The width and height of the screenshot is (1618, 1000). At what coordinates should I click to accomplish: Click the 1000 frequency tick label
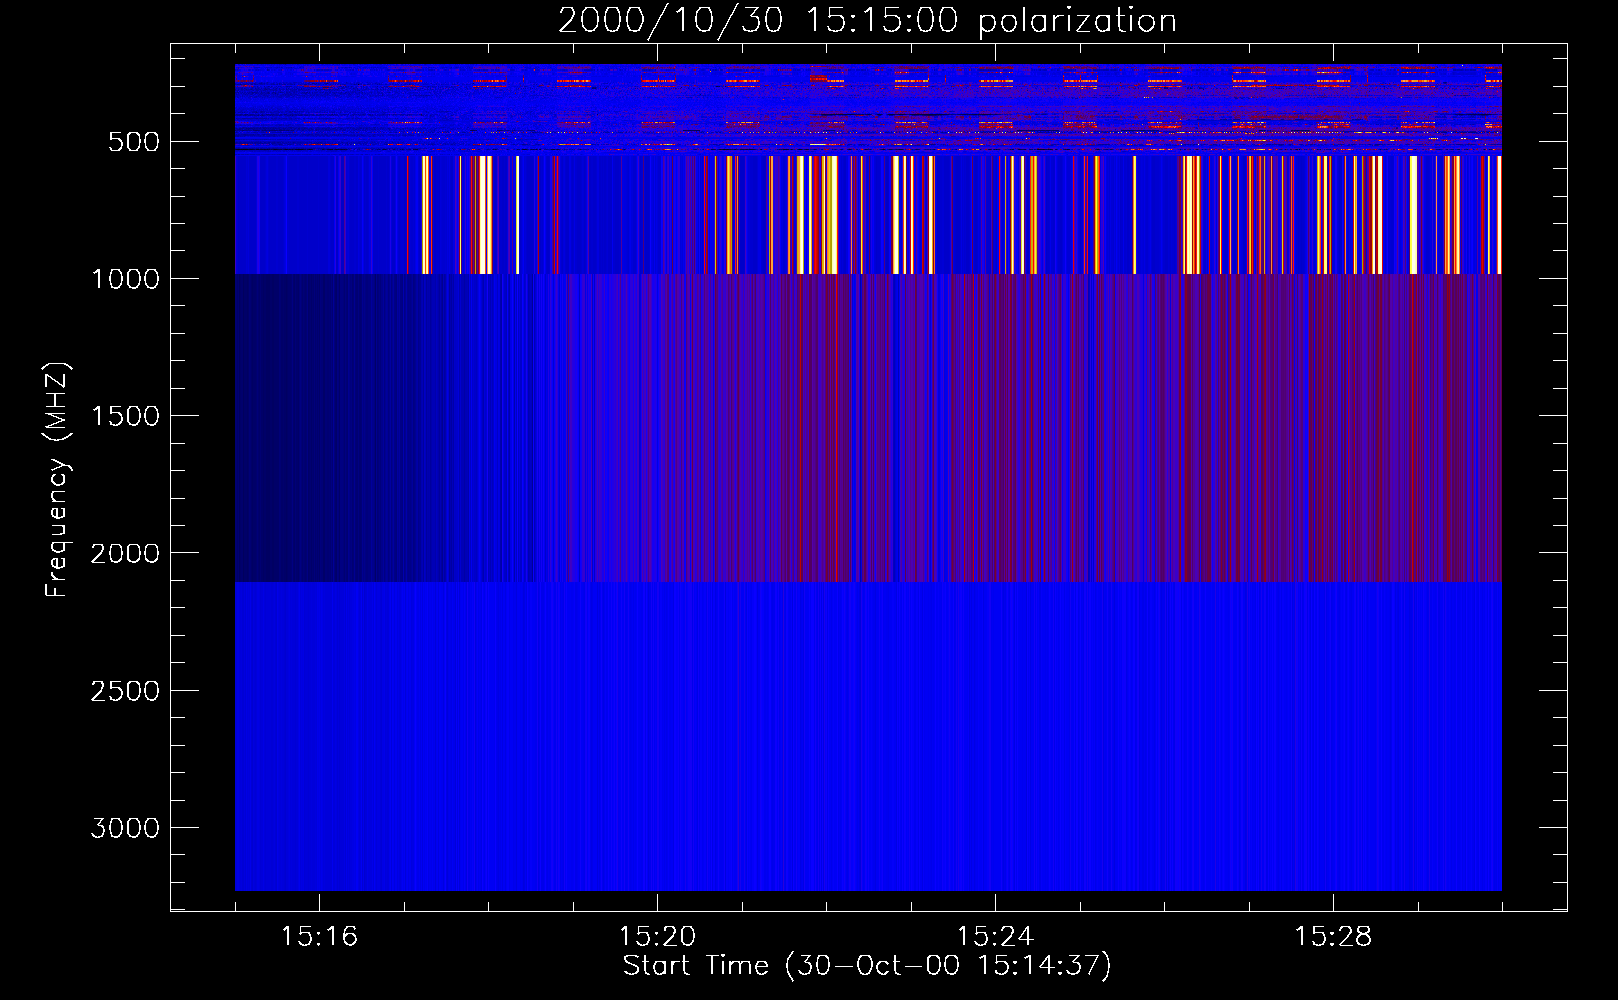[x=125, y=279]
